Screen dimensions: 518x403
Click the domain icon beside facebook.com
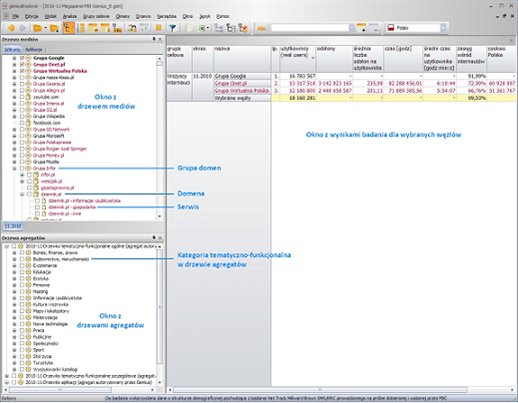[x=29, y=123]
